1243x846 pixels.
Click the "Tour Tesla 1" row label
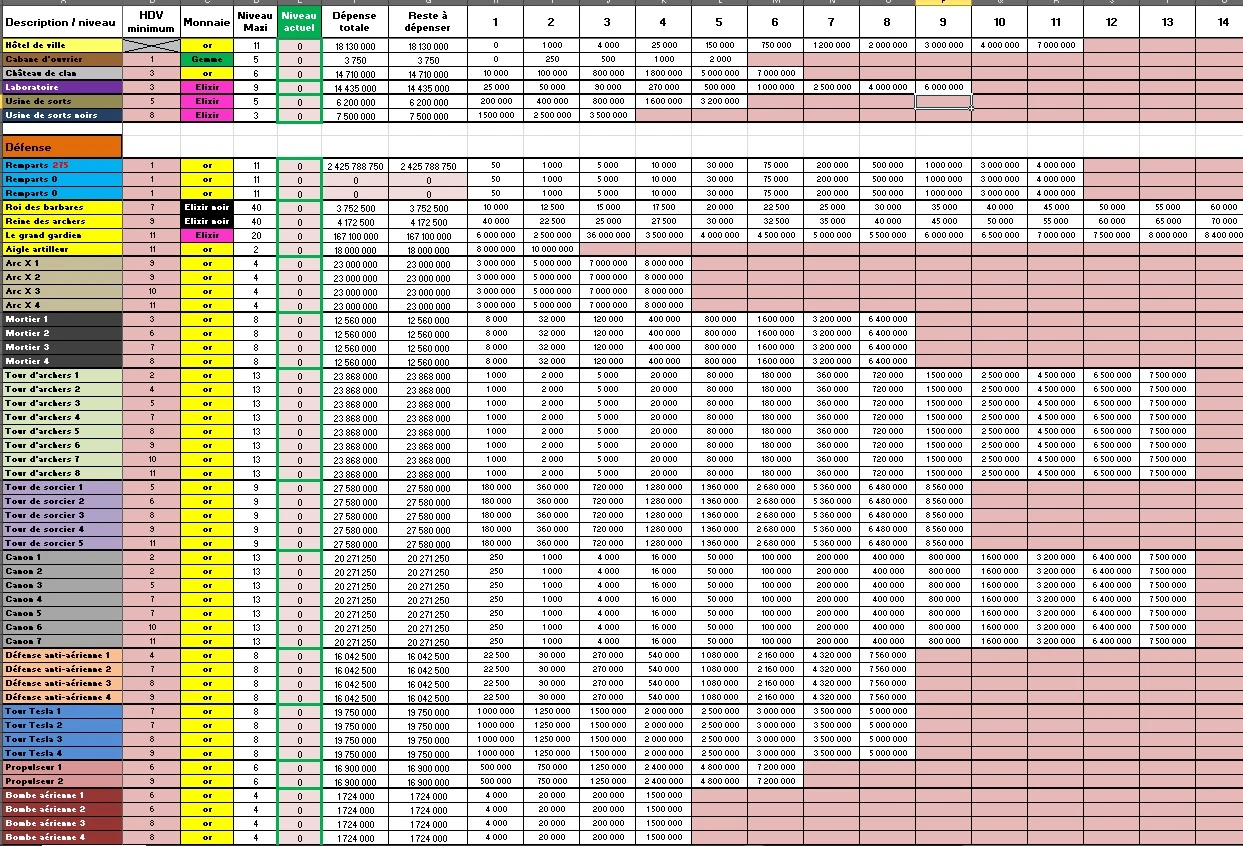(x=62, y=711)
